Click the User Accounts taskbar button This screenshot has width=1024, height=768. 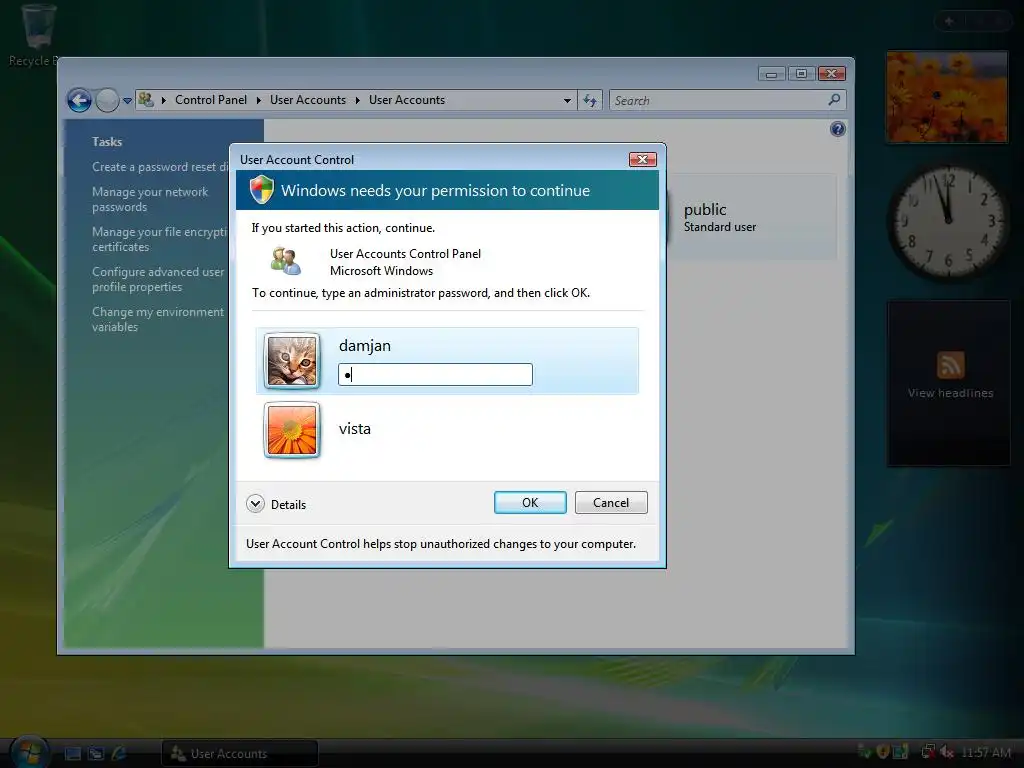click(x=240, y=754)
